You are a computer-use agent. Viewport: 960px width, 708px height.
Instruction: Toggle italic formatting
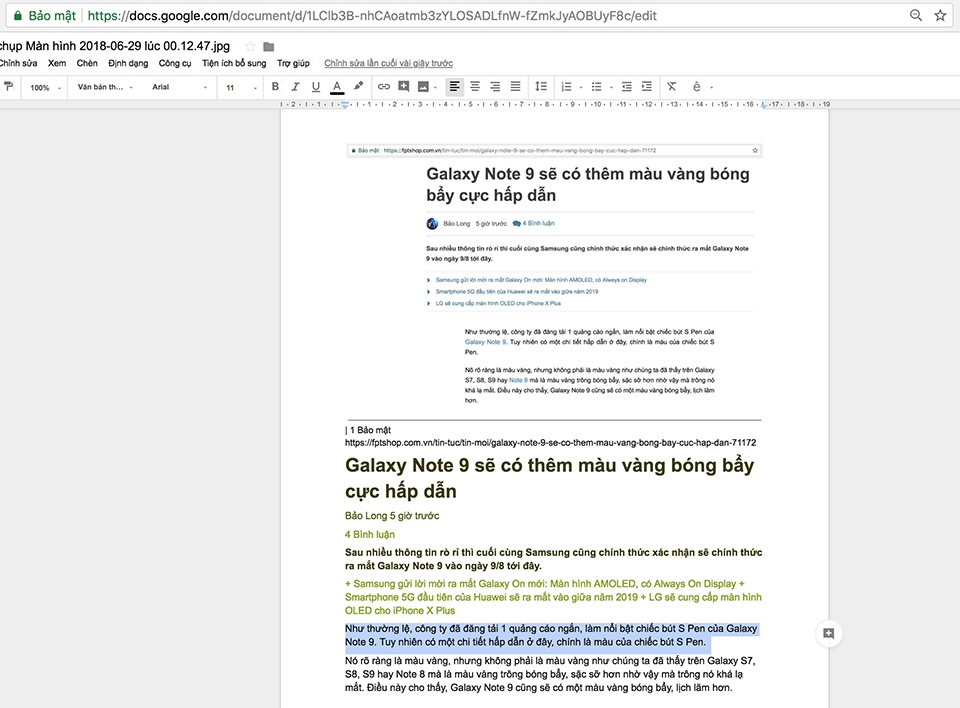(296, 87)
